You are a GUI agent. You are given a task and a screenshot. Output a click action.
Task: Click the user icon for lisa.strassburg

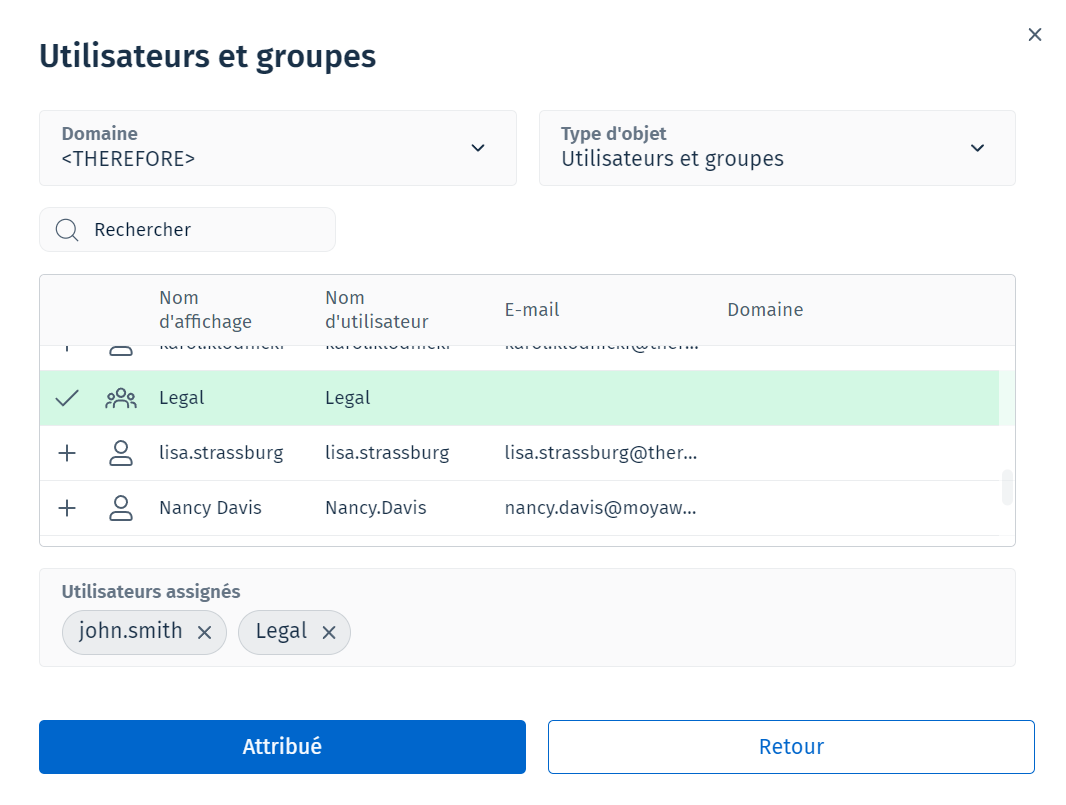pyautogui.click(x=121, y=453)
